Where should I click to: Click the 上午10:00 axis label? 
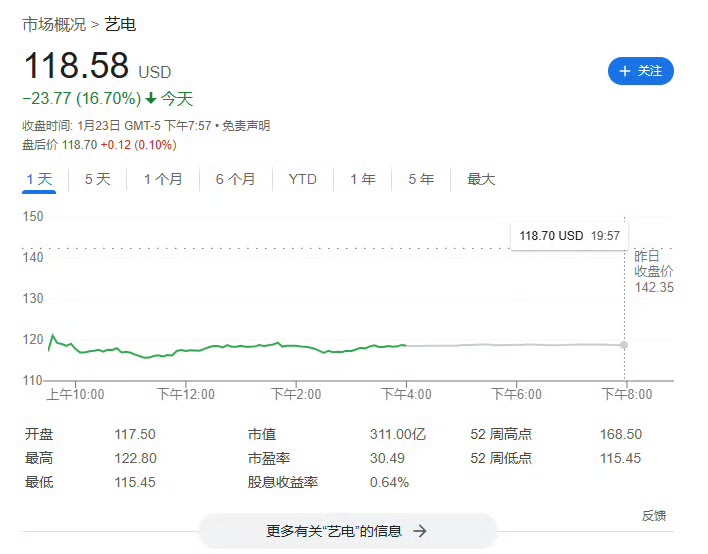pyautogui.click(x=75, y=394)
